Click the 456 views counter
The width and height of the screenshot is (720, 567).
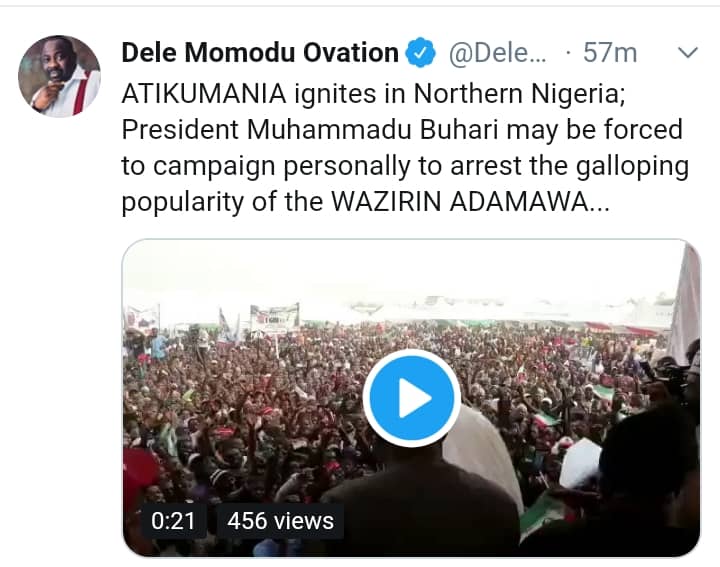pos(280,520)
